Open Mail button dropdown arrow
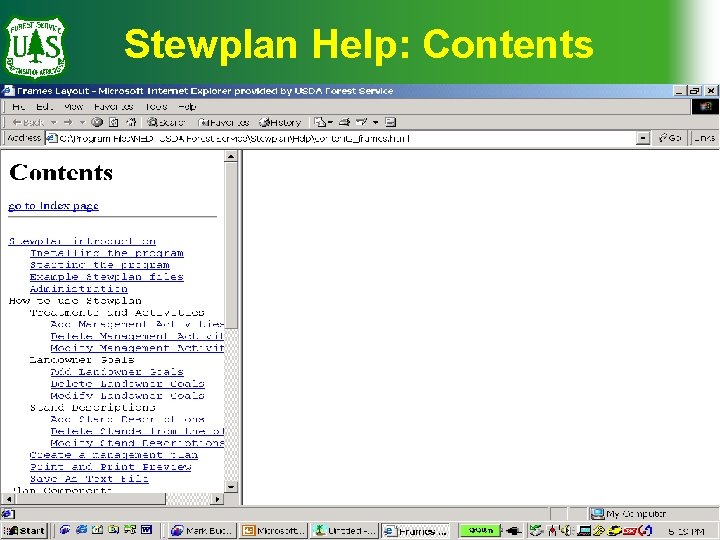This screenshot has width=720, height=540. (x=330, y=122)
